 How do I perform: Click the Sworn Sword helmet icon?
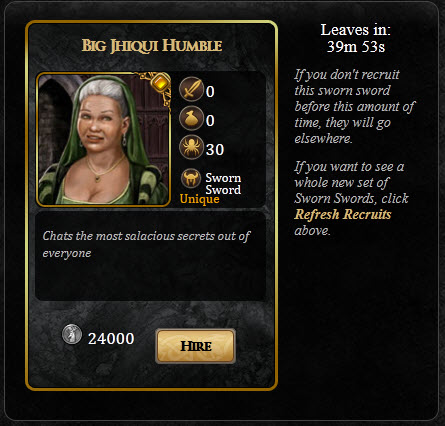191,178
